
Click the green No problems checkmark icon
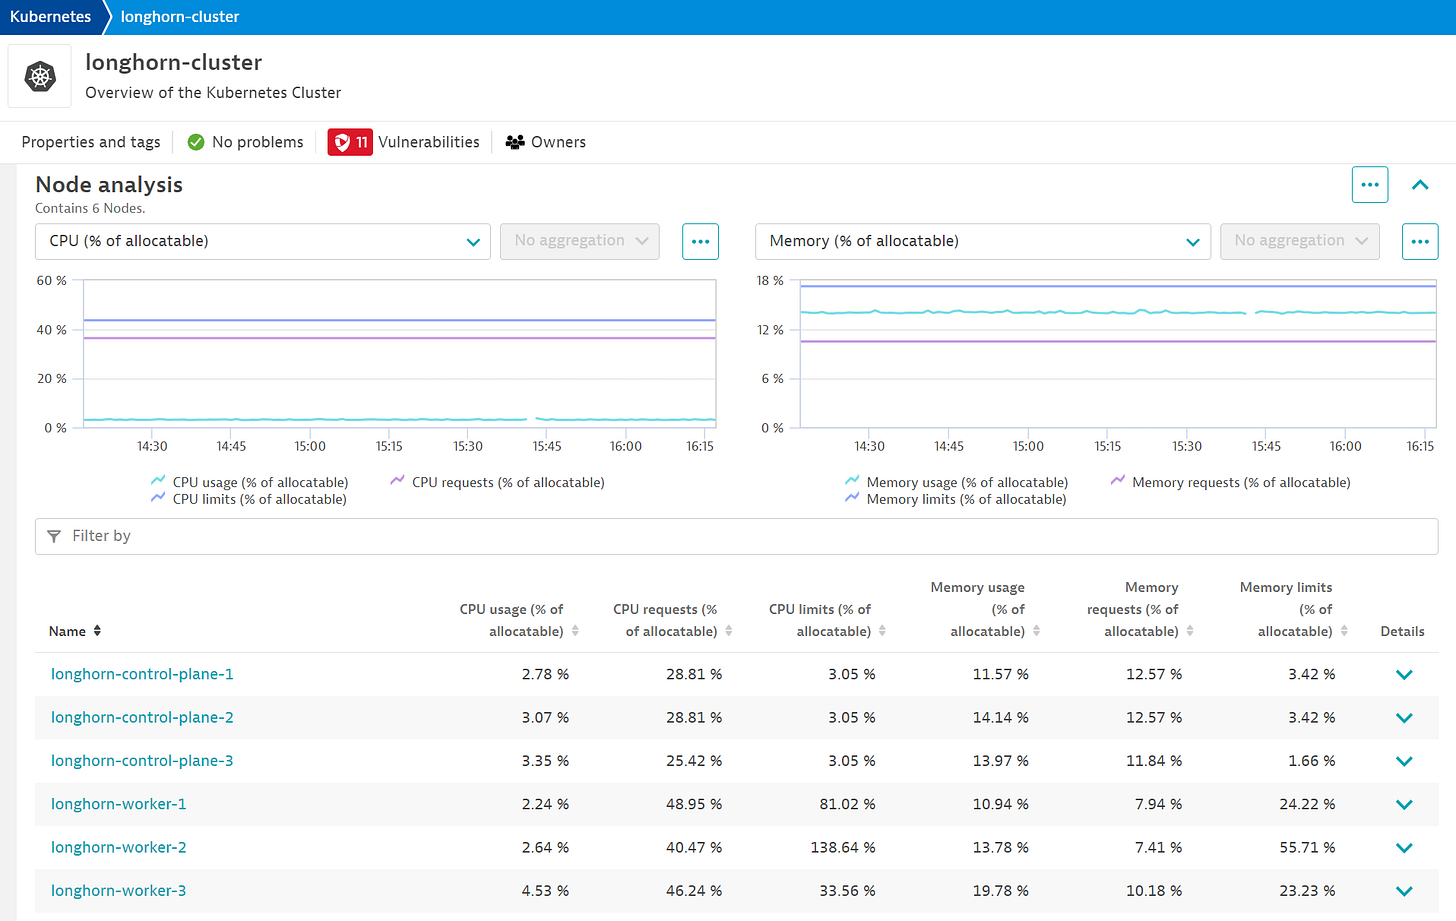(x=196, y=142)
